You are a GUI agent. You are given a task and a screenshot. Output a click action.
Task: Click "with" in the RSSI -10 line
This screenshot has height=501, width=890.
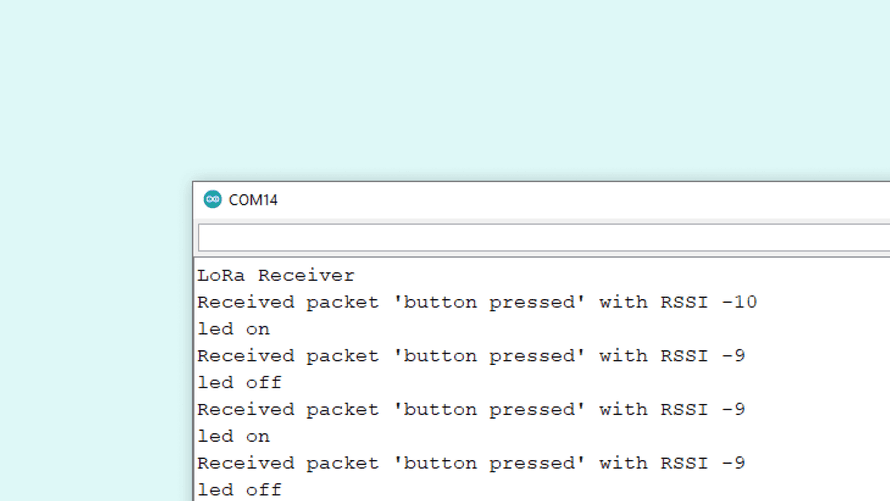coord(623,302)
